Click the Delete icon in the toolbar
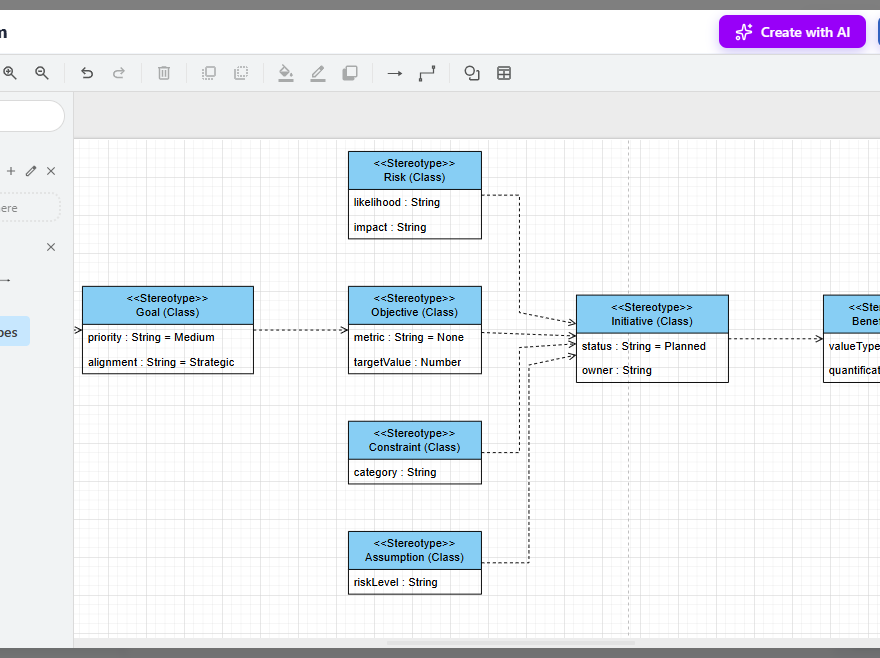The height and width of the screenshot is (658, 880). point(163,73)
